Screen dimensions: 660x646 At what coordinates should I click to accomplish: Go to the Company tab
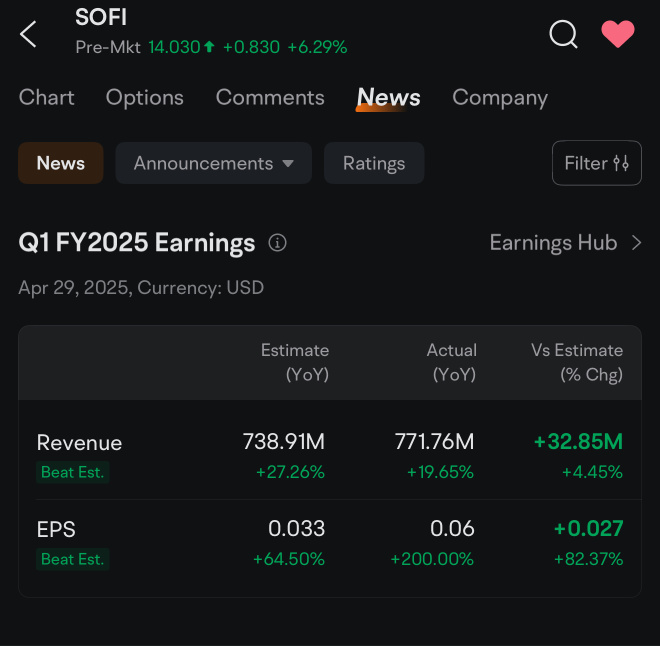pyautogui.click(x=500, y=97)
